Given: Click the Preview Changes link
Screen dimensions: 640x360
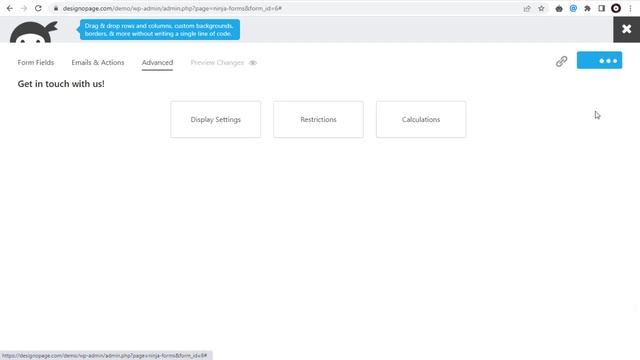Looking at the screenshot, I should [x=217, y=62].
